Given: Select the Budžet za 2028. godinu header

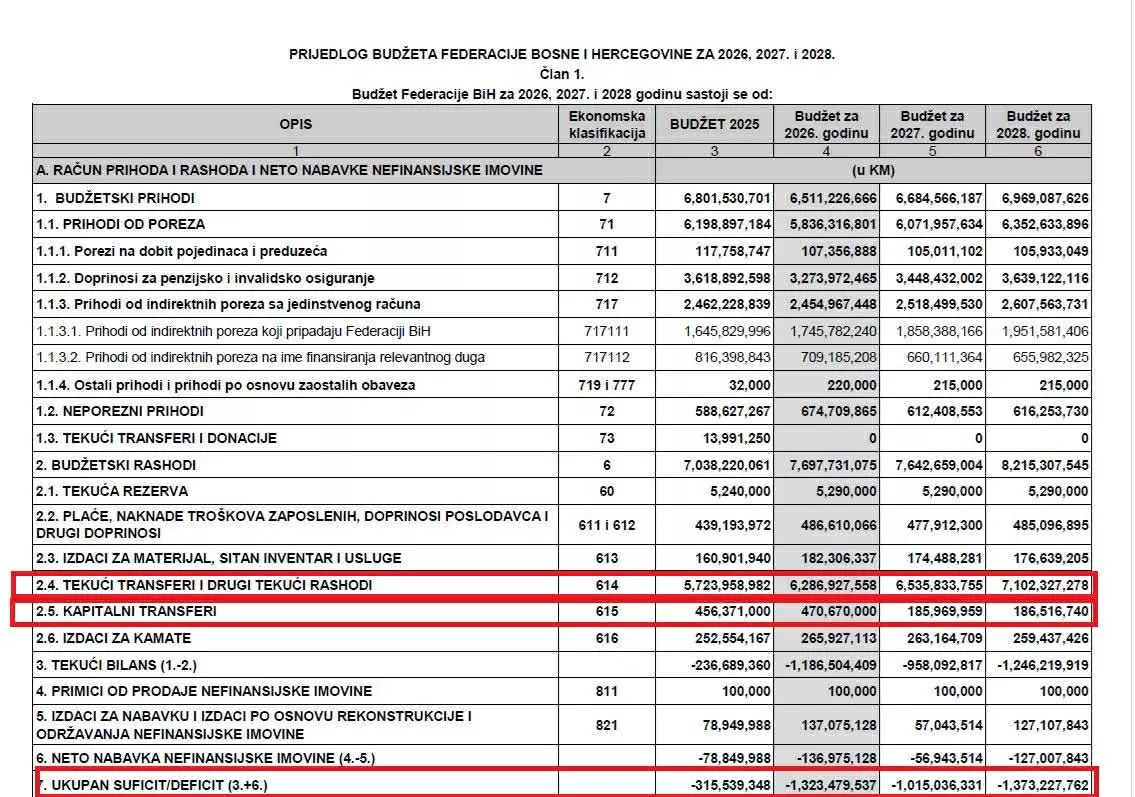Looking at the screenshot, I should coord(1038,124).
